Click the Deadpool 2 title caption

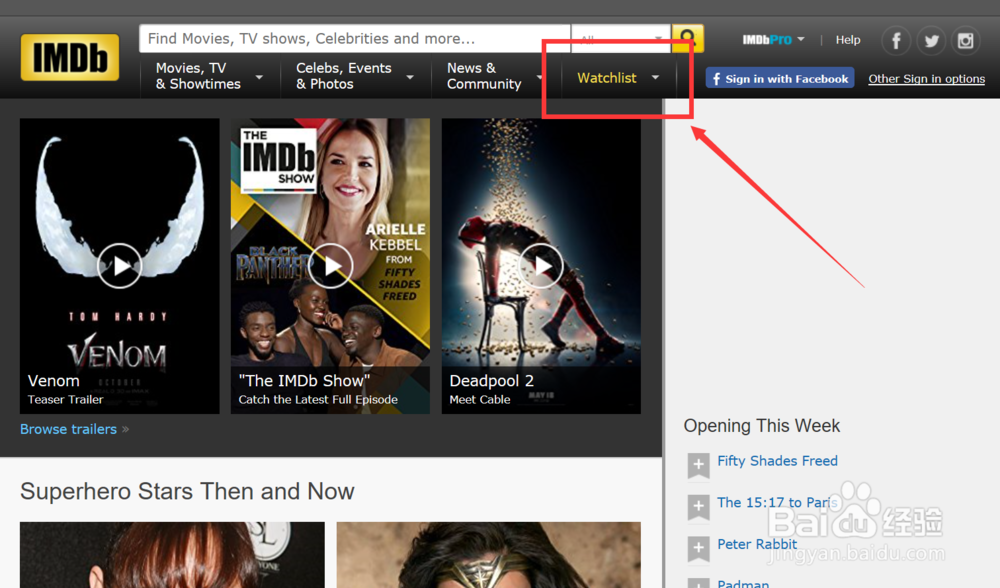pyautogui.click(x=491, y=381)
